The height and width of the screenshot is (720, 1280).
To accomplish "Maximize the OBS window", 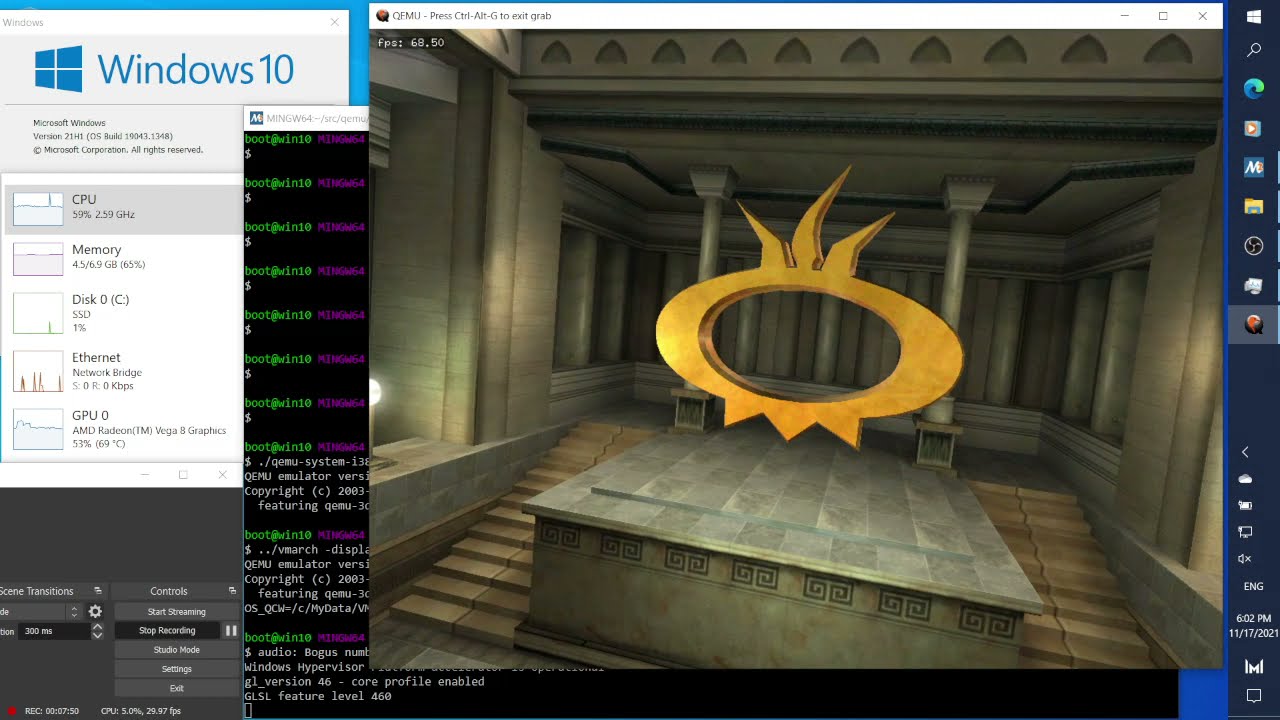I will pos(183,475).
